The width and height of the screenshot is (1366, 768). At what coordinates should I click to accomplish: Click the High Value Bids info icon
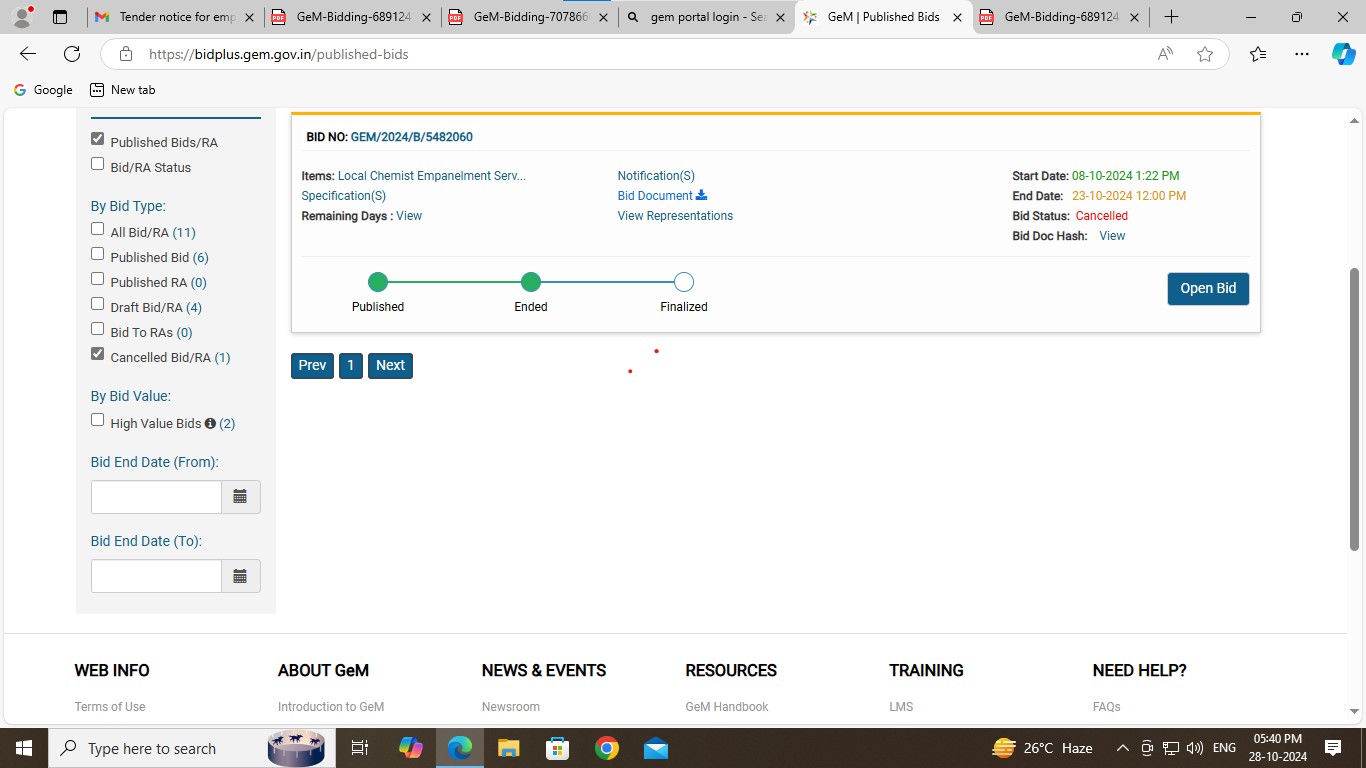click(x=210, y=424)
